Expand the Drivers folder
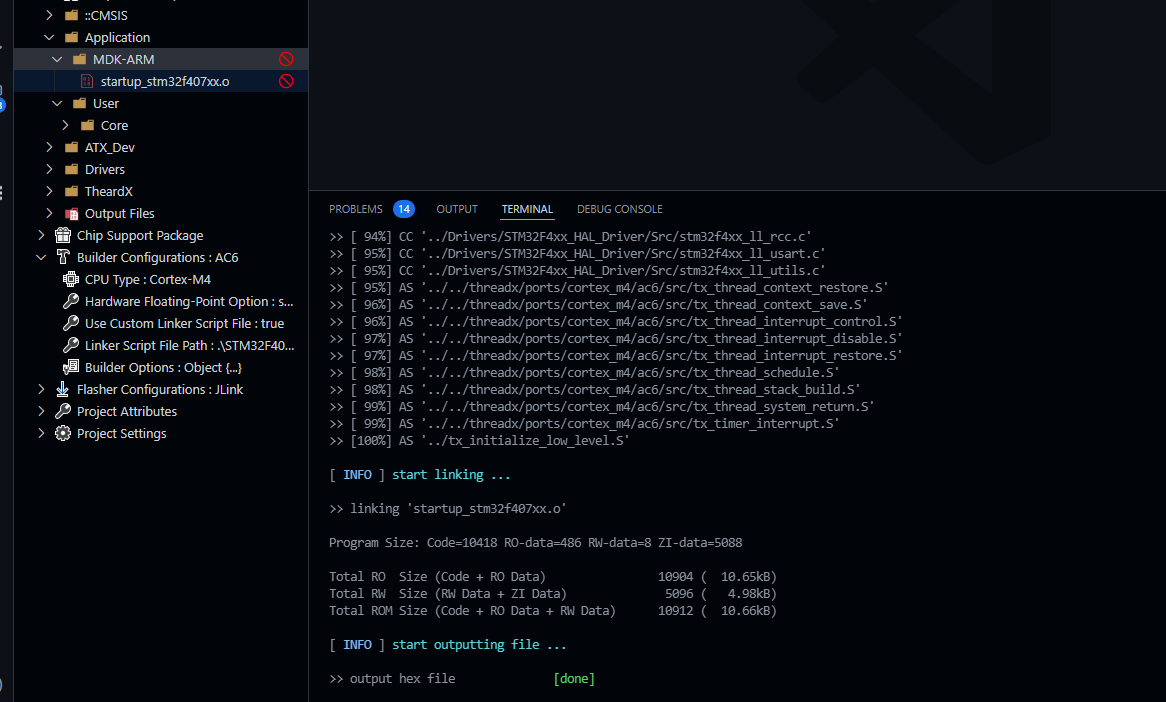1166x702 pixels. [49, 169]
